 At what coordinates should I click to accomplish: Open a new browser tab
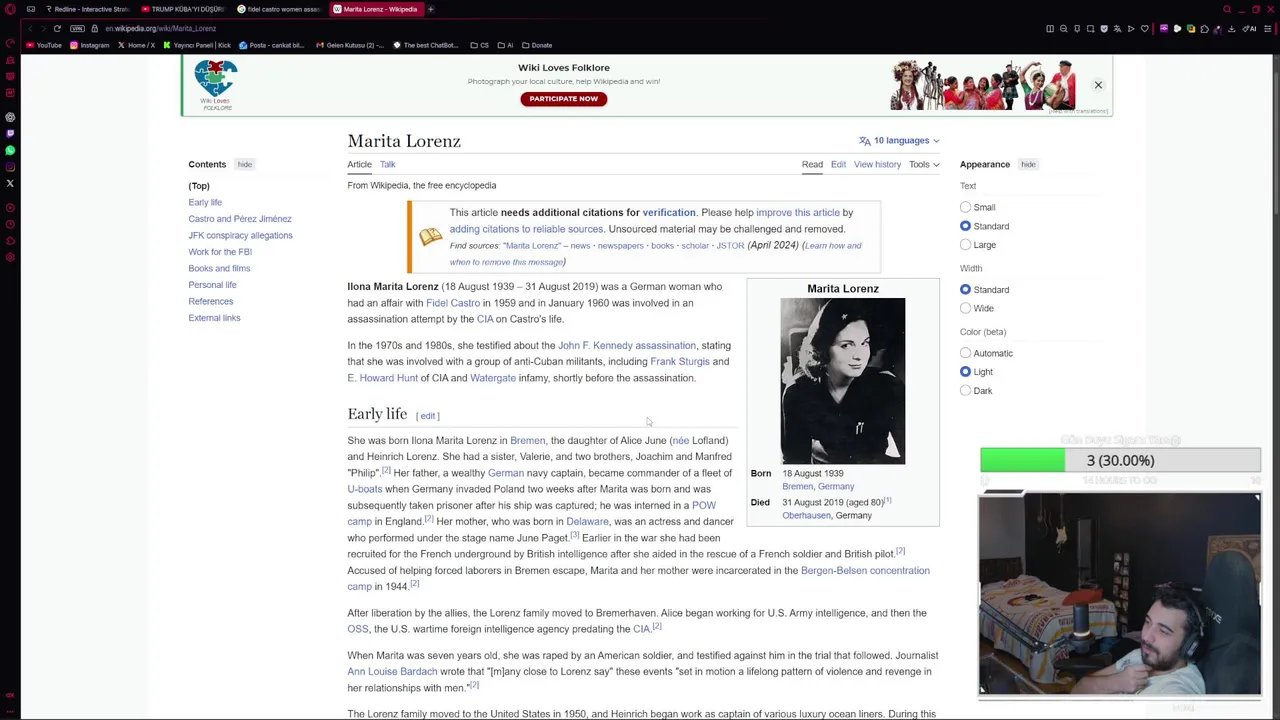431,9
